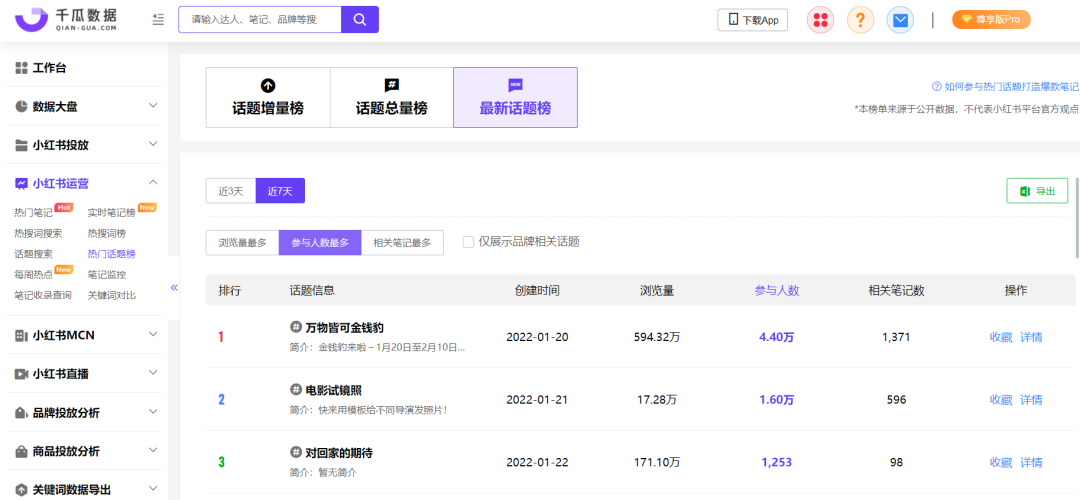Image resolution: width=1080 pixels, height=500 pixels.
Task: Open topic 电影试镜照
Action: coord(333,390)
